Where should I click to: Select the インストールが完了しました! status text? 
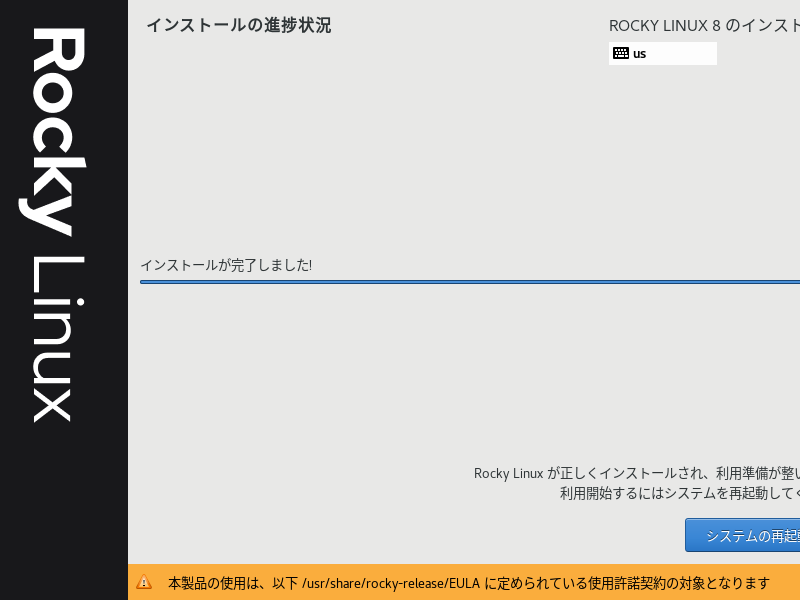click(226, 265)
